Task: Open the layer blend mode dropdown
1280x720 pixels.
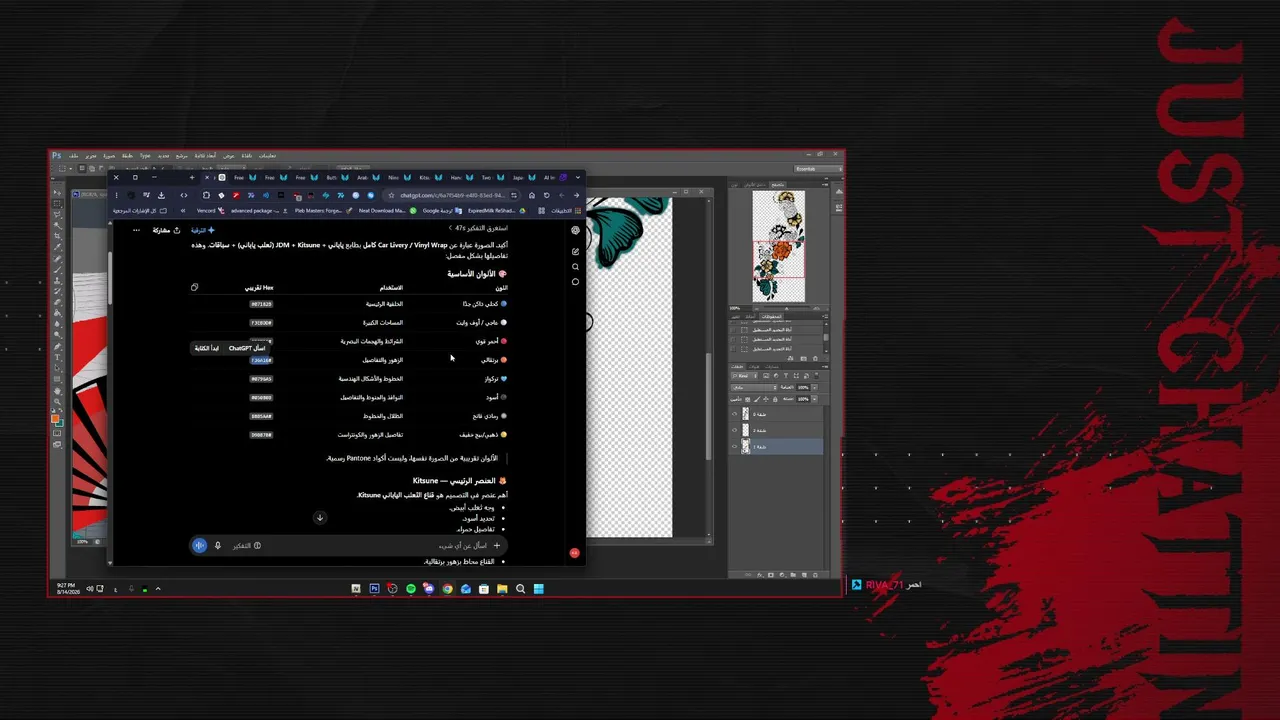Action: point(754,387)
